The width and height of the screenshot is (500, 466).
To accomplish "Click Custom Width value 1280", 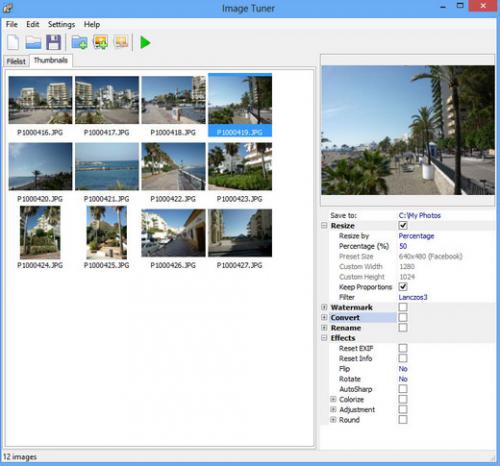I will [407, 266].
